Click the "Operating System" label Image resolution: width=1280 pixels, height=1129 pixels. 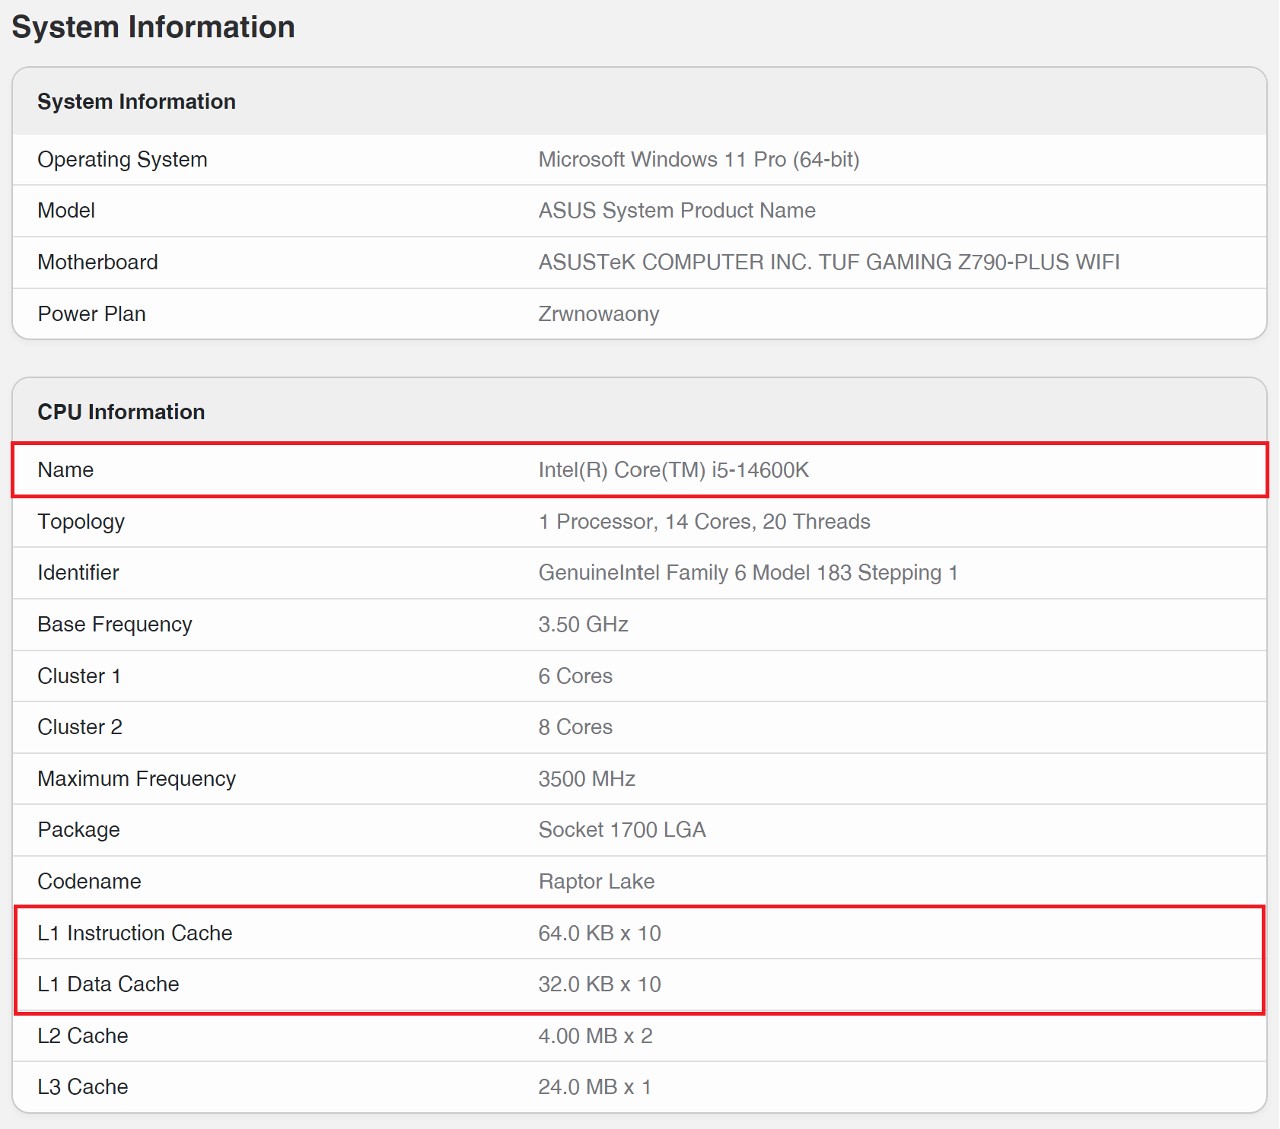123,160
